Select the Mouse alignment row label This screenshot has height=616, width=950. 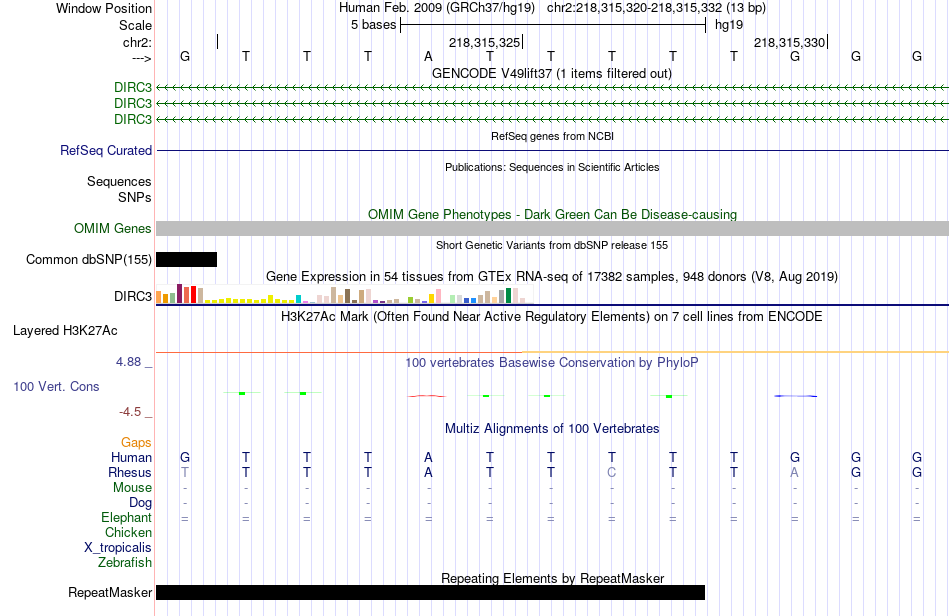[x=133, y=488]
